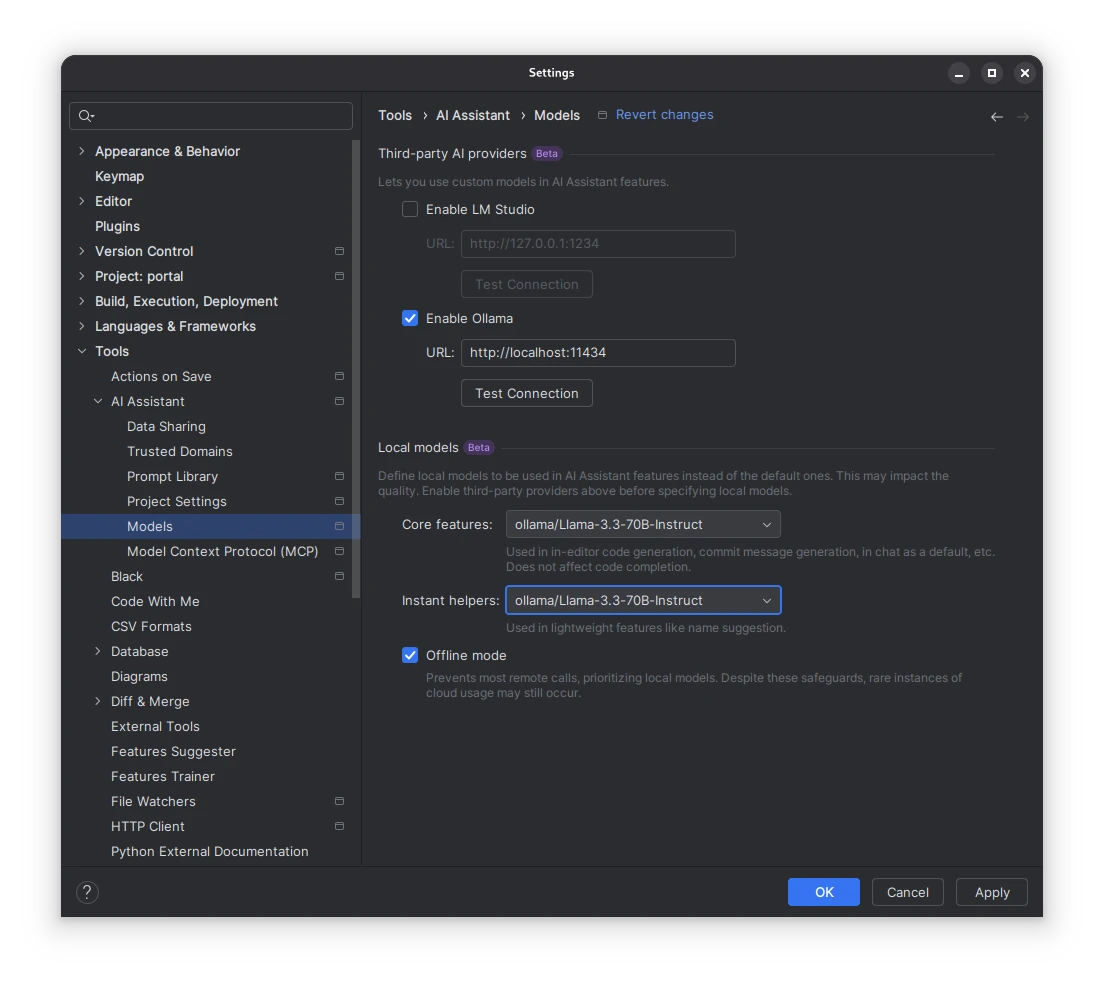
Task: Click project-level icon beside Version Control
Action: pyautogui.click(x=339, y=251)
